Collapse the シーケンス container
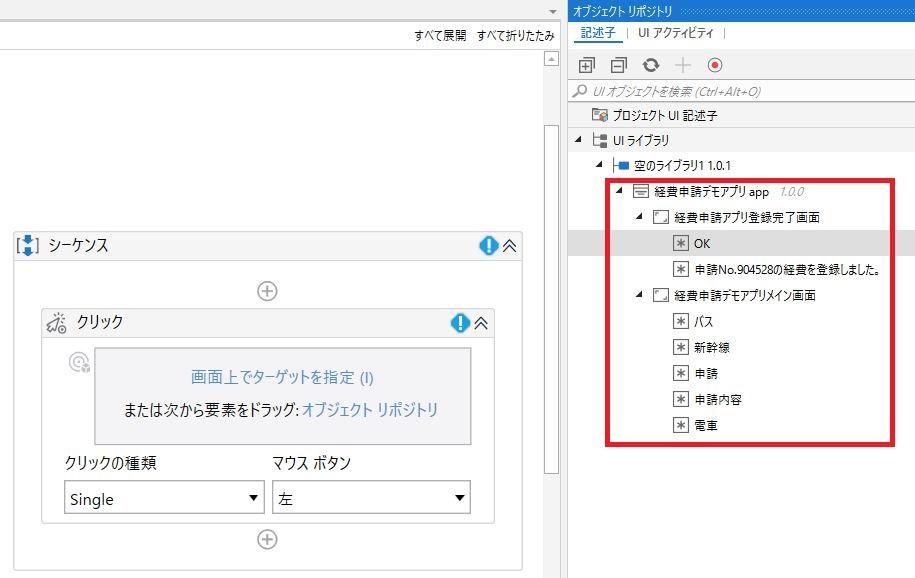915x578 pixels. pyautogui.click(x=509, y=246)
